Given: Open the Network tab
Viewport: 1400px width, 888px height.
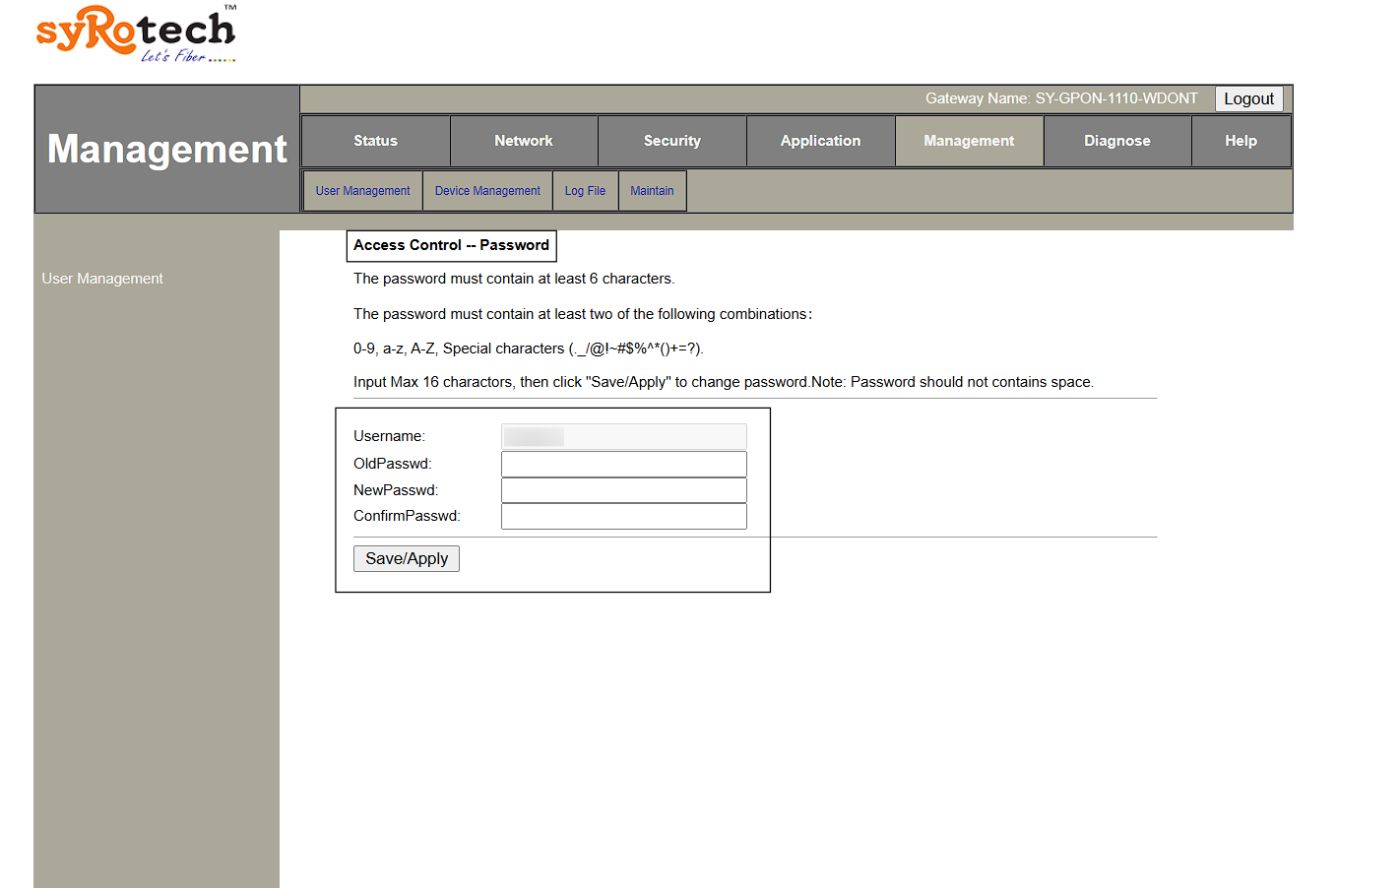Looking at the screenshot, I should pos(522,140).
